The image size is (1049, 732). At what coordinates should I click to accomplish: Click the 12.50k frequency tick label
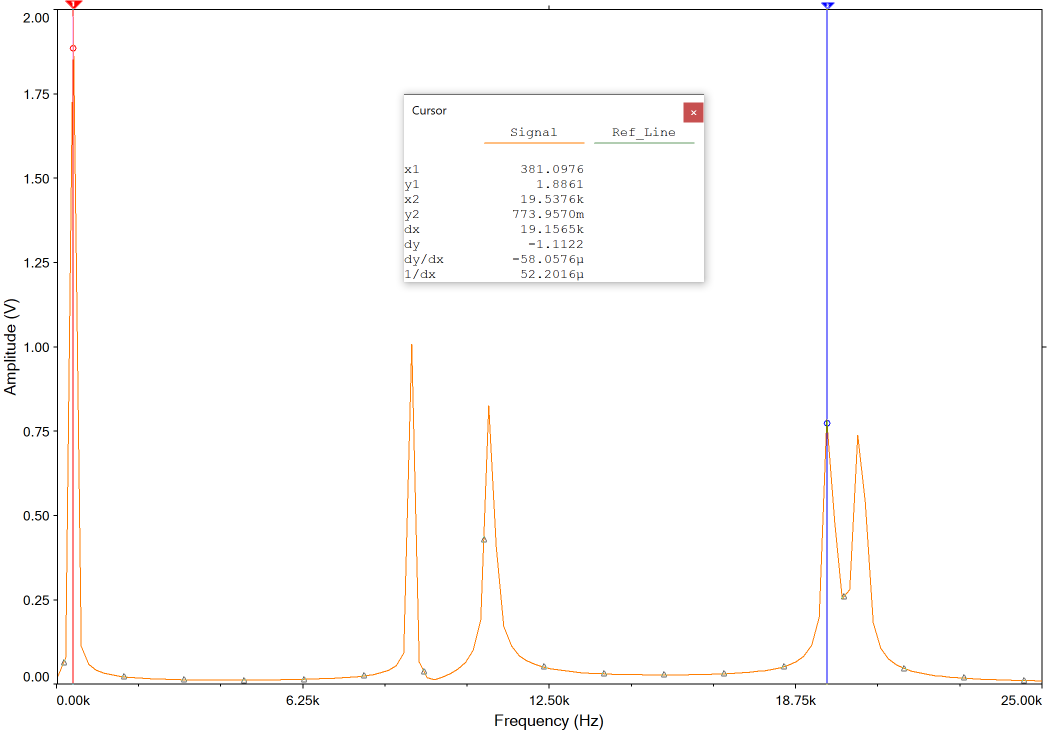(x=548, y=701)
